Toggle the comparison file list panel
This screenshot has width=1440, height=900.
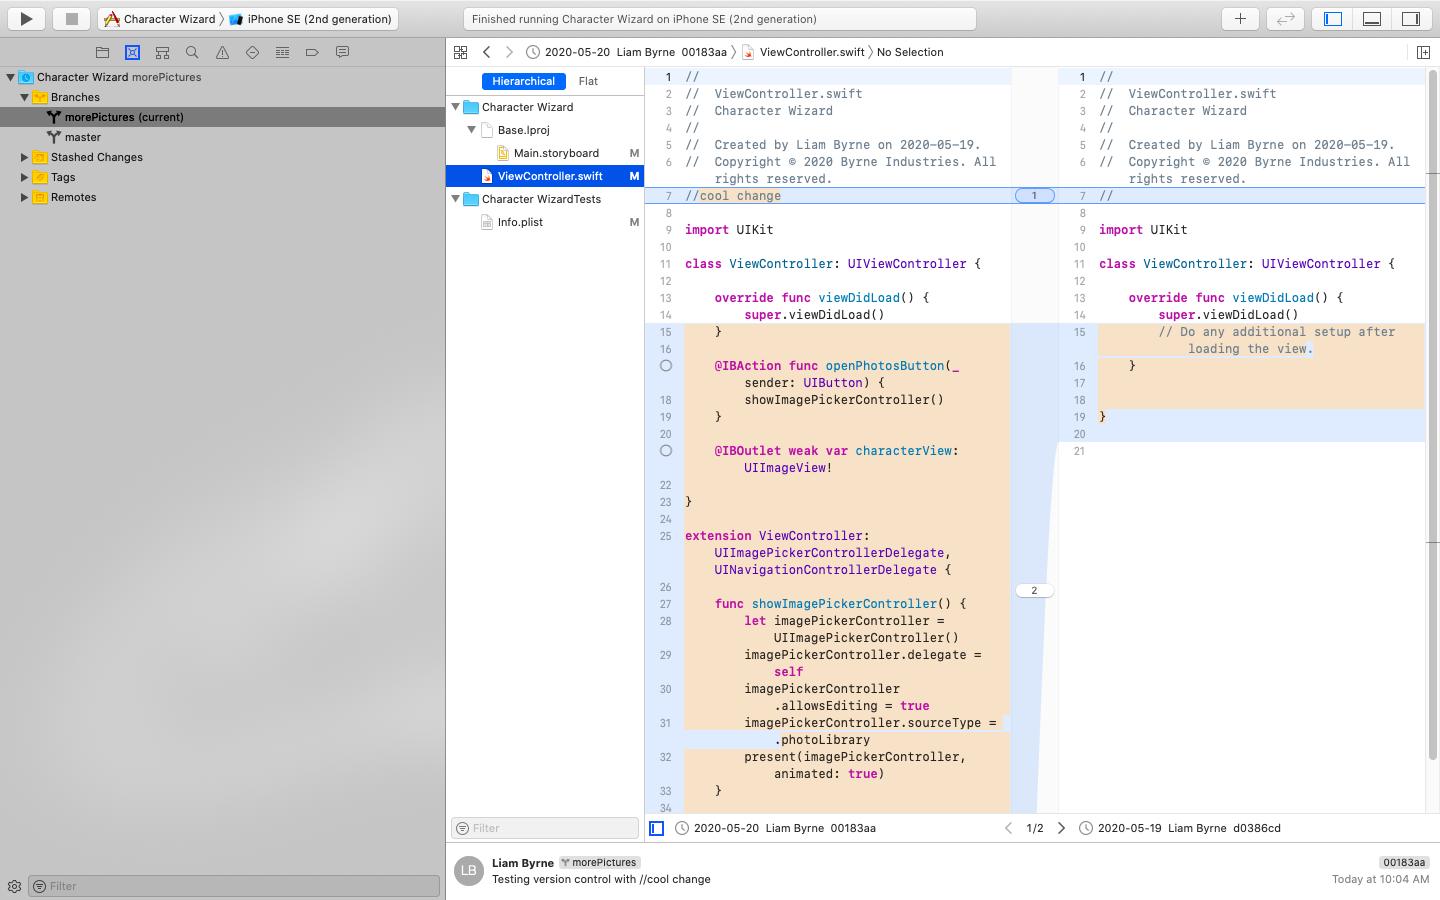click(656, 828)
